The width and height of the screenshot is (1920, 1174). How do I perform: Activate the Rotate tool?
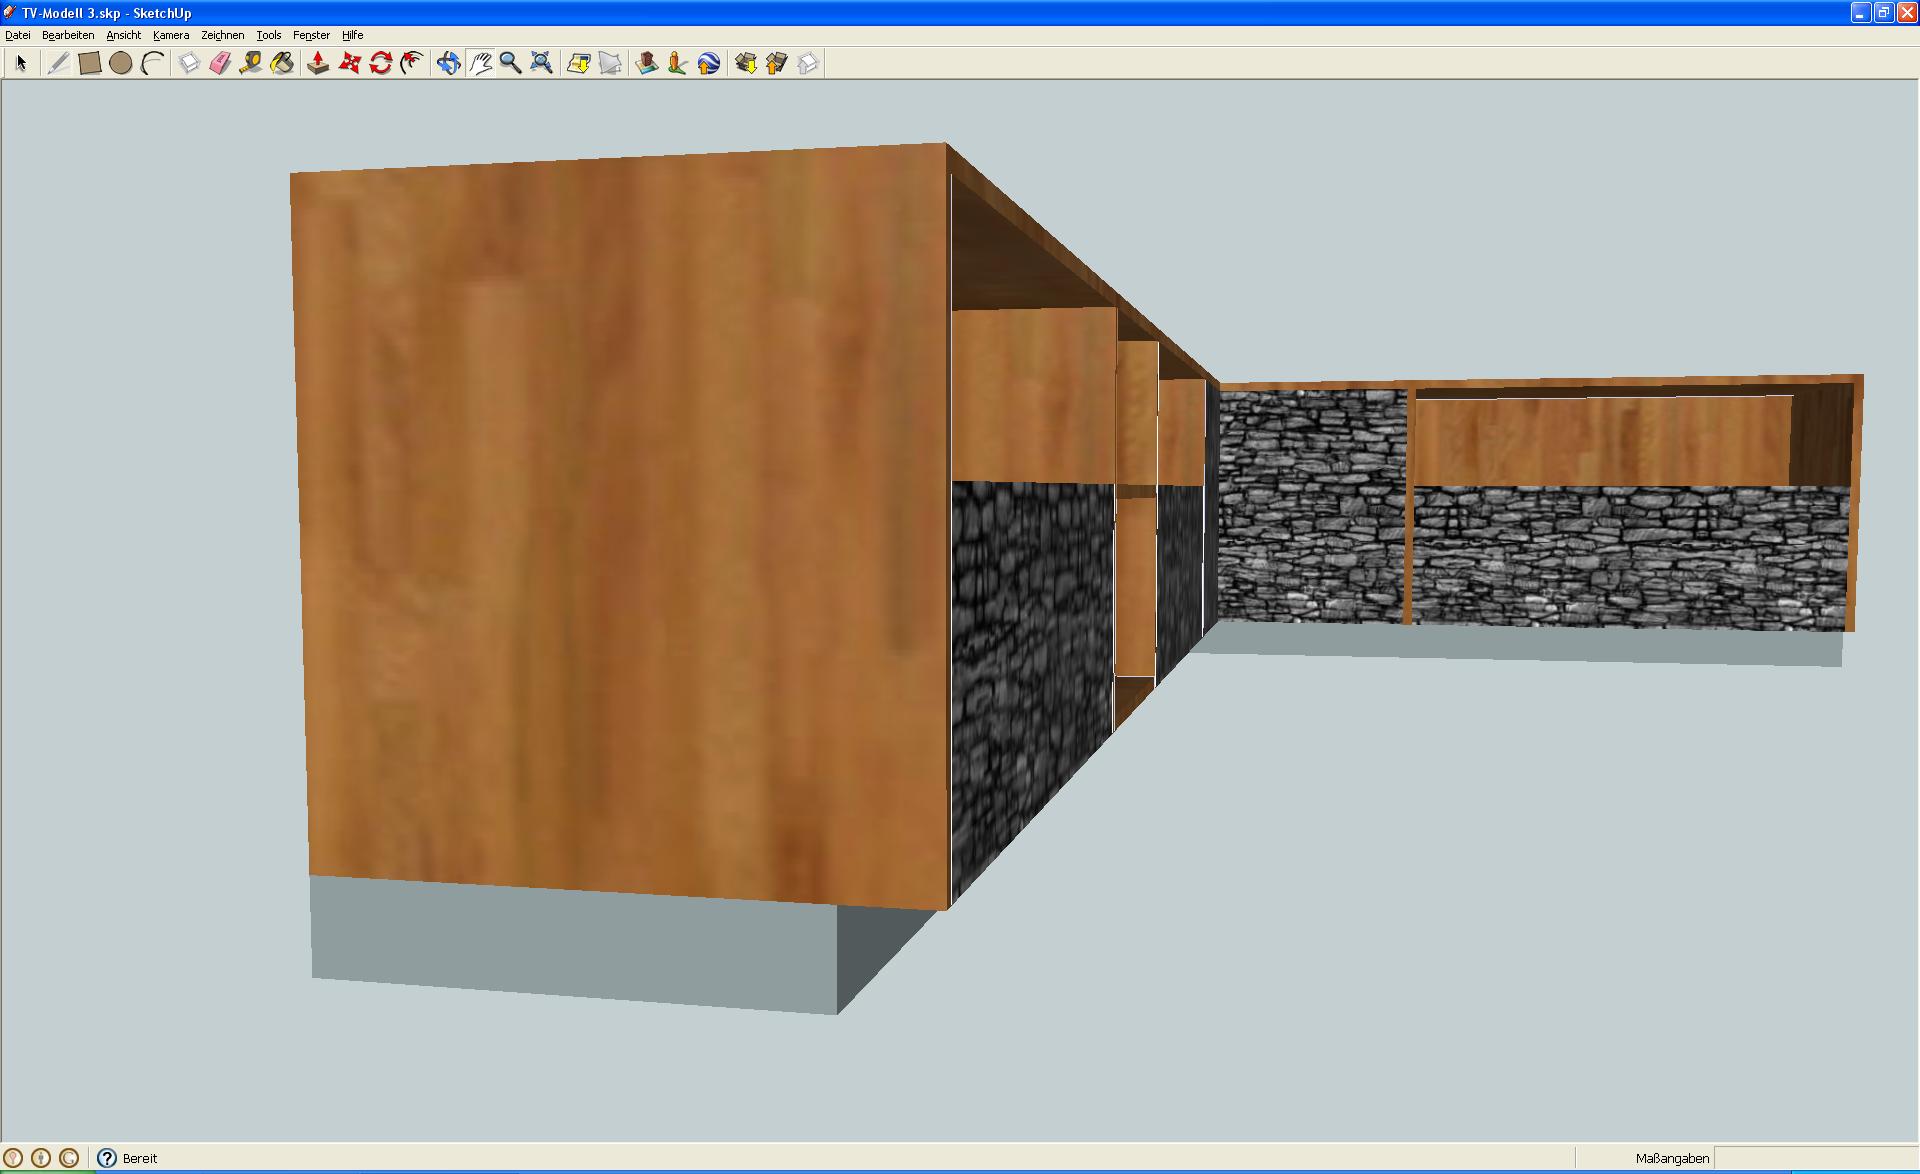[x=380, y=63]
